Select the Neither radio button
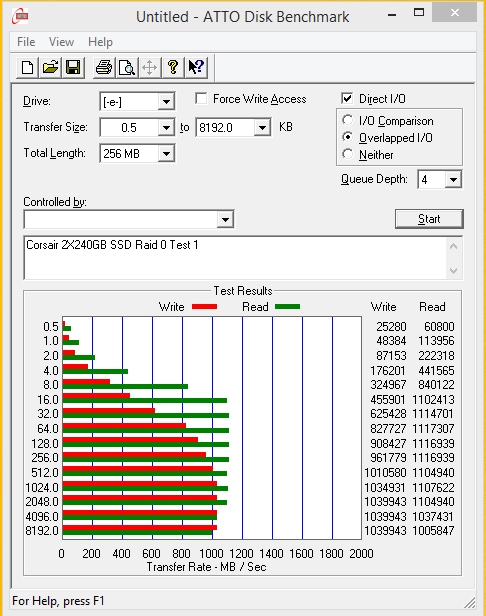The width and height of the screenshot is (486, 616). (x=347, y=154)
